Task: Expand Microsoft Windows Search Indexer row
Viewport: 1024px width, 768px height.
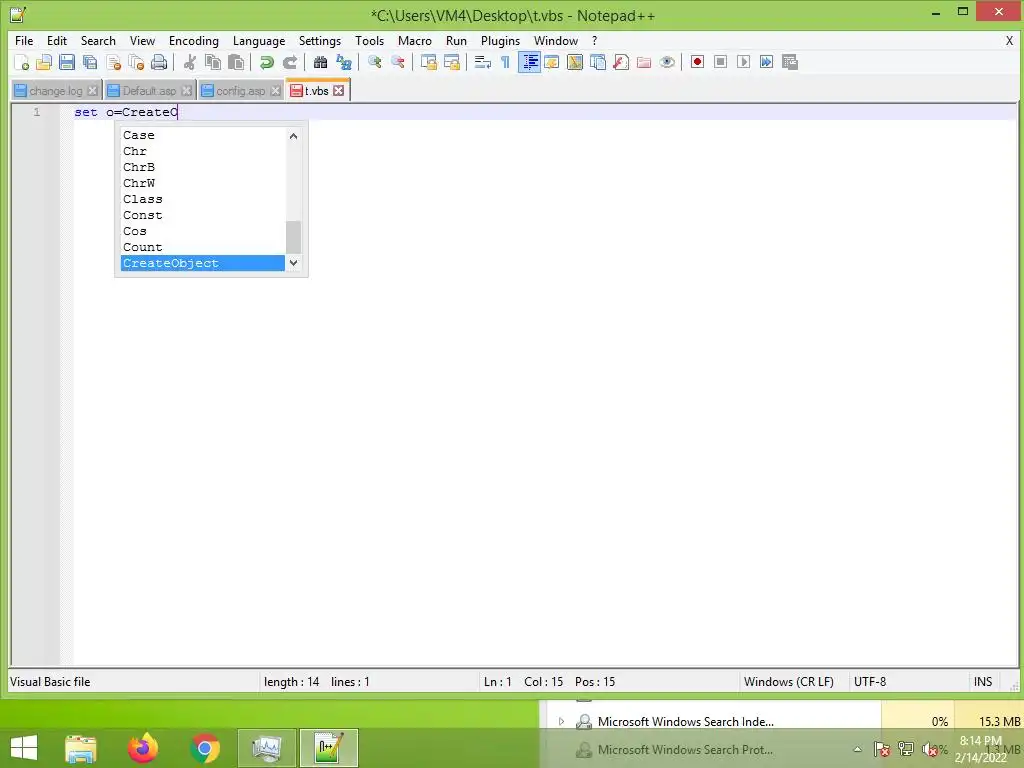Action: click(x=561, y=722)
